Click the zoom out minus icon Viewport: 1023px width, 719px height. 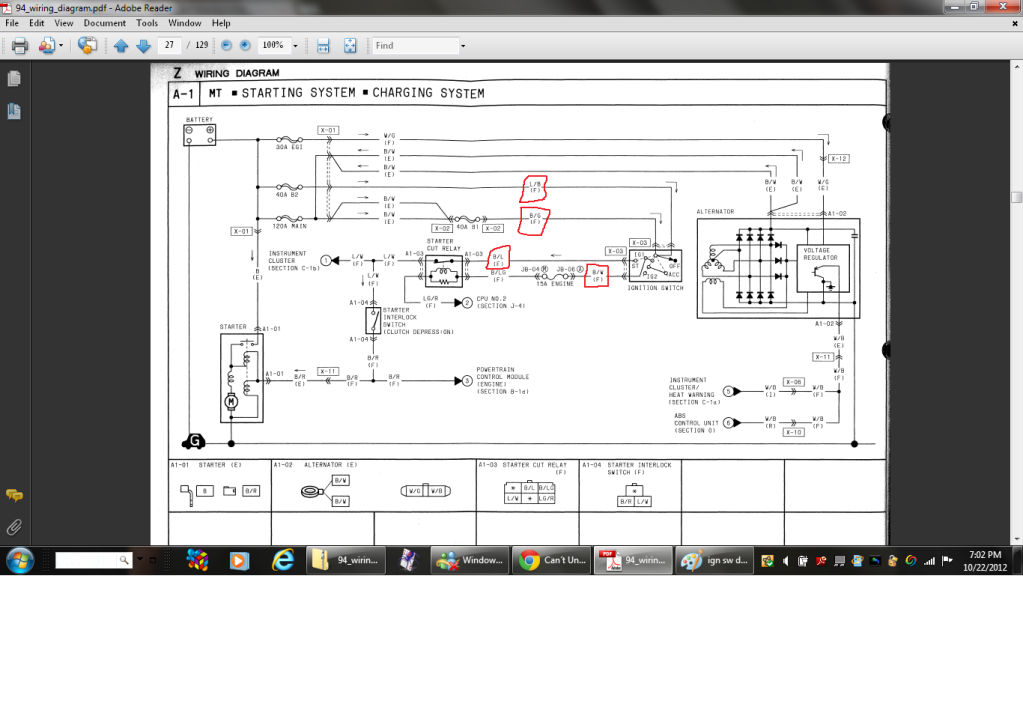pyautogui.click(x=226, y=45)
